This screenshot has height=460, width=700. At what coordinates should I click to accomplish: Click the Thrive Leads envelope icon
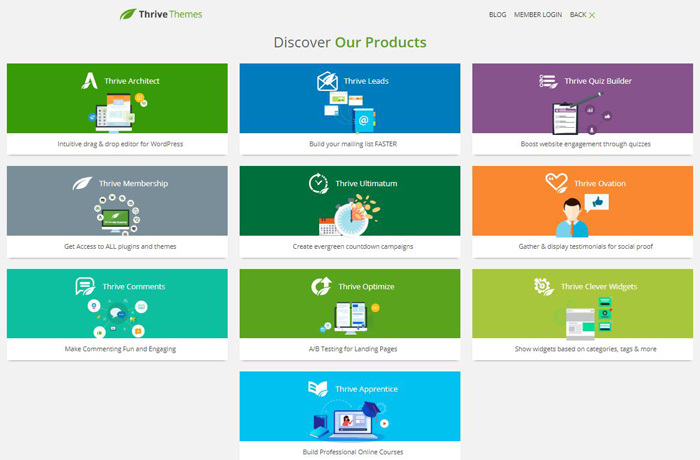click(327, 81)
